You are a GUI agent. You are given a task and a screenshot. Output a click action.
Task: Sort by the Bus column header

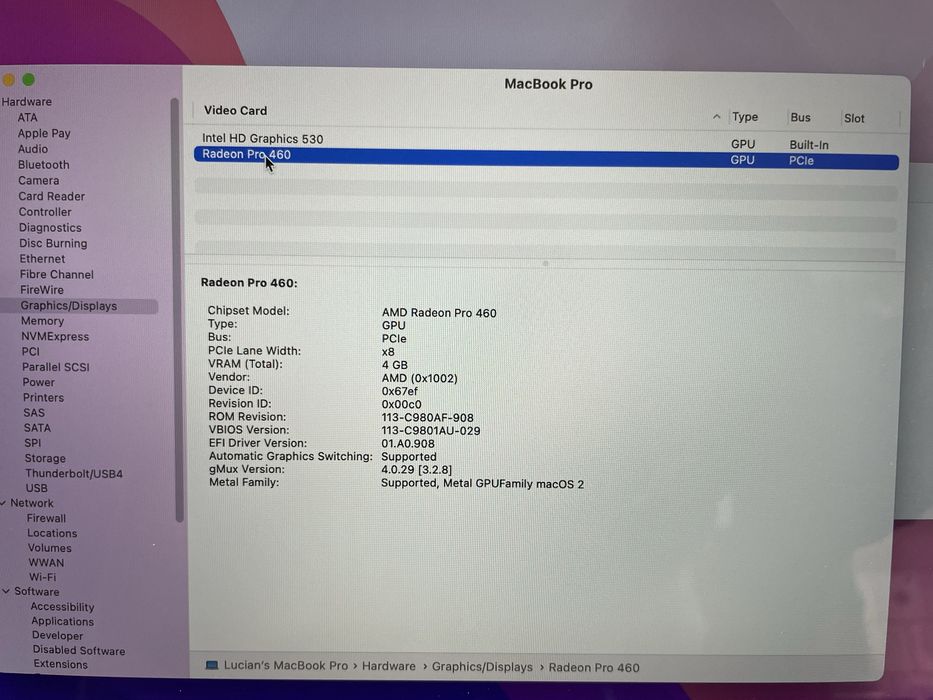tap(800, 118)
